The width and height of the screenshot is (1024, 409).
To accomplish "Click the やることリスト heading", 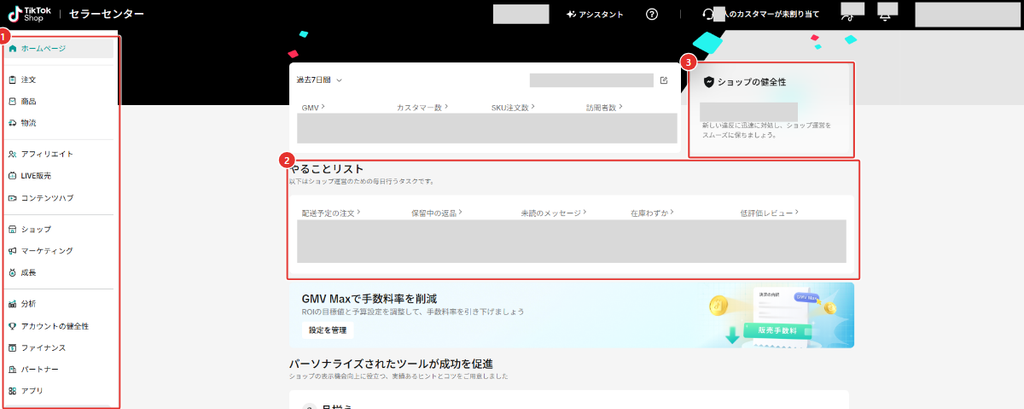I will (327, 169).
